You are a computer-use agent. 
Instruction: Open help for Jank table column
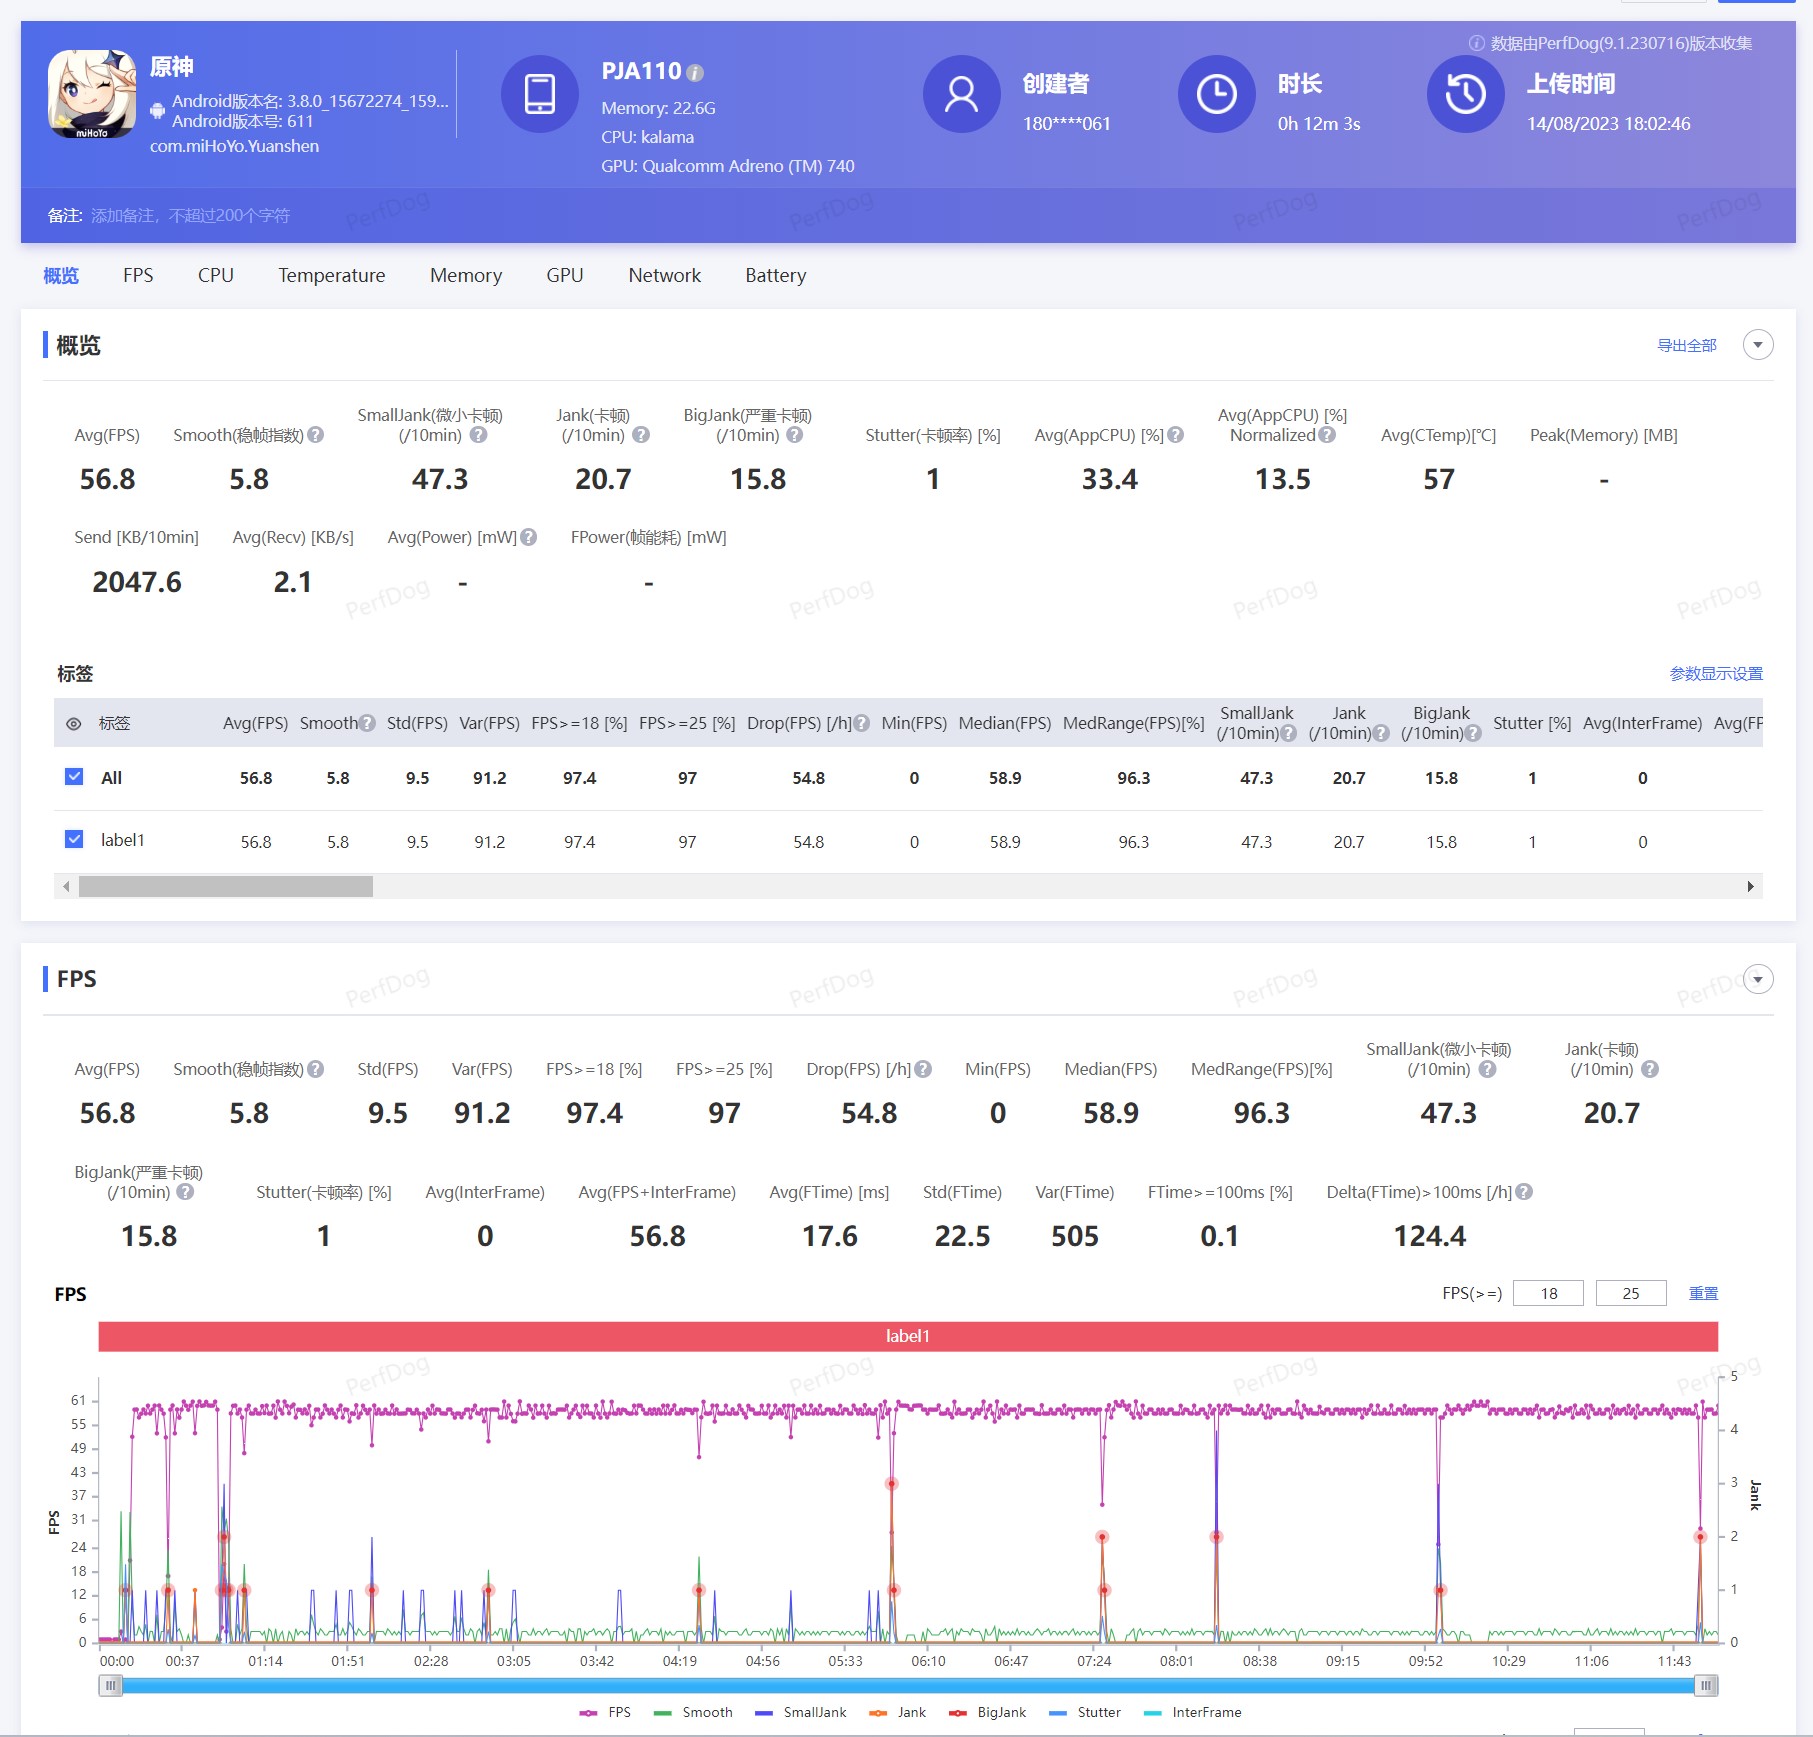[x=1381, y=733]
